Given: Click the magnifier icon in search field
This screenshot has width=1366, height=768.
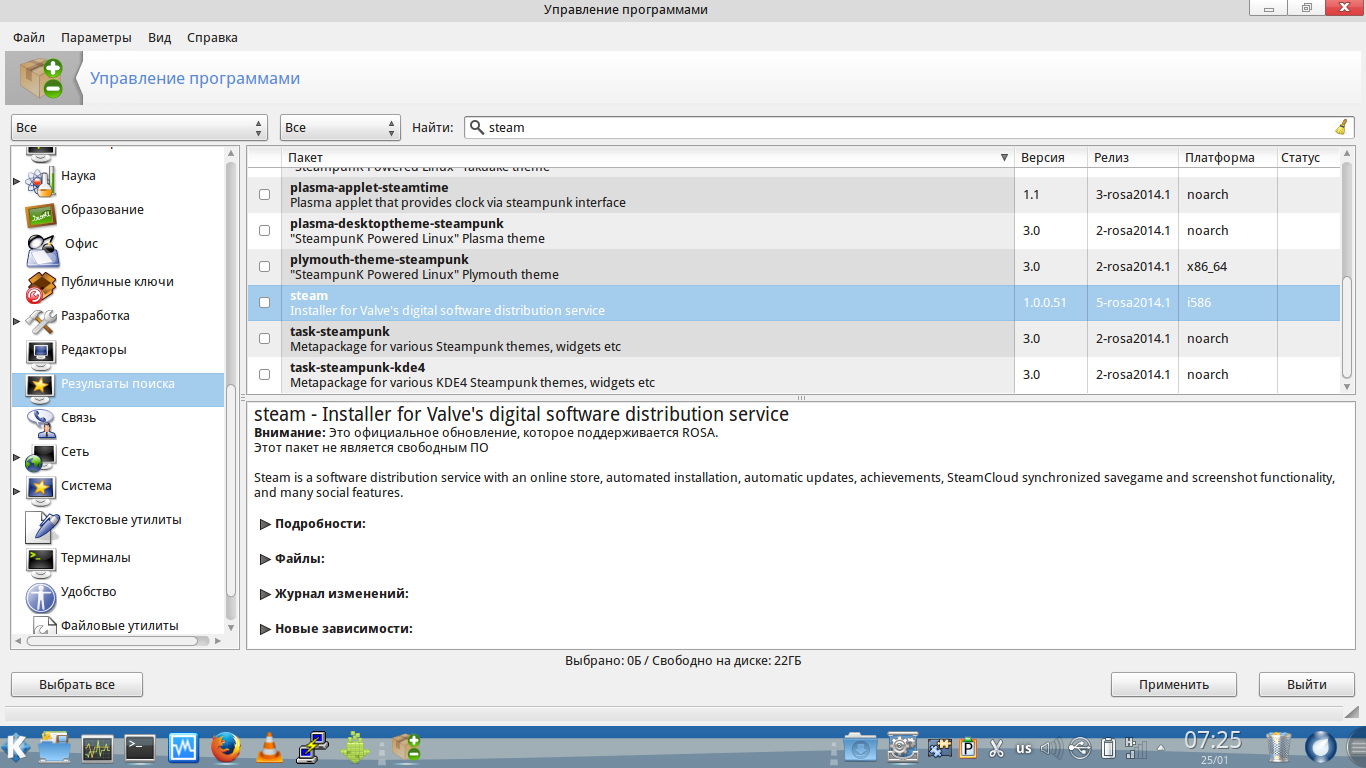Looking at the screenshot, I should pyautogui.click(x=477, y=127).
